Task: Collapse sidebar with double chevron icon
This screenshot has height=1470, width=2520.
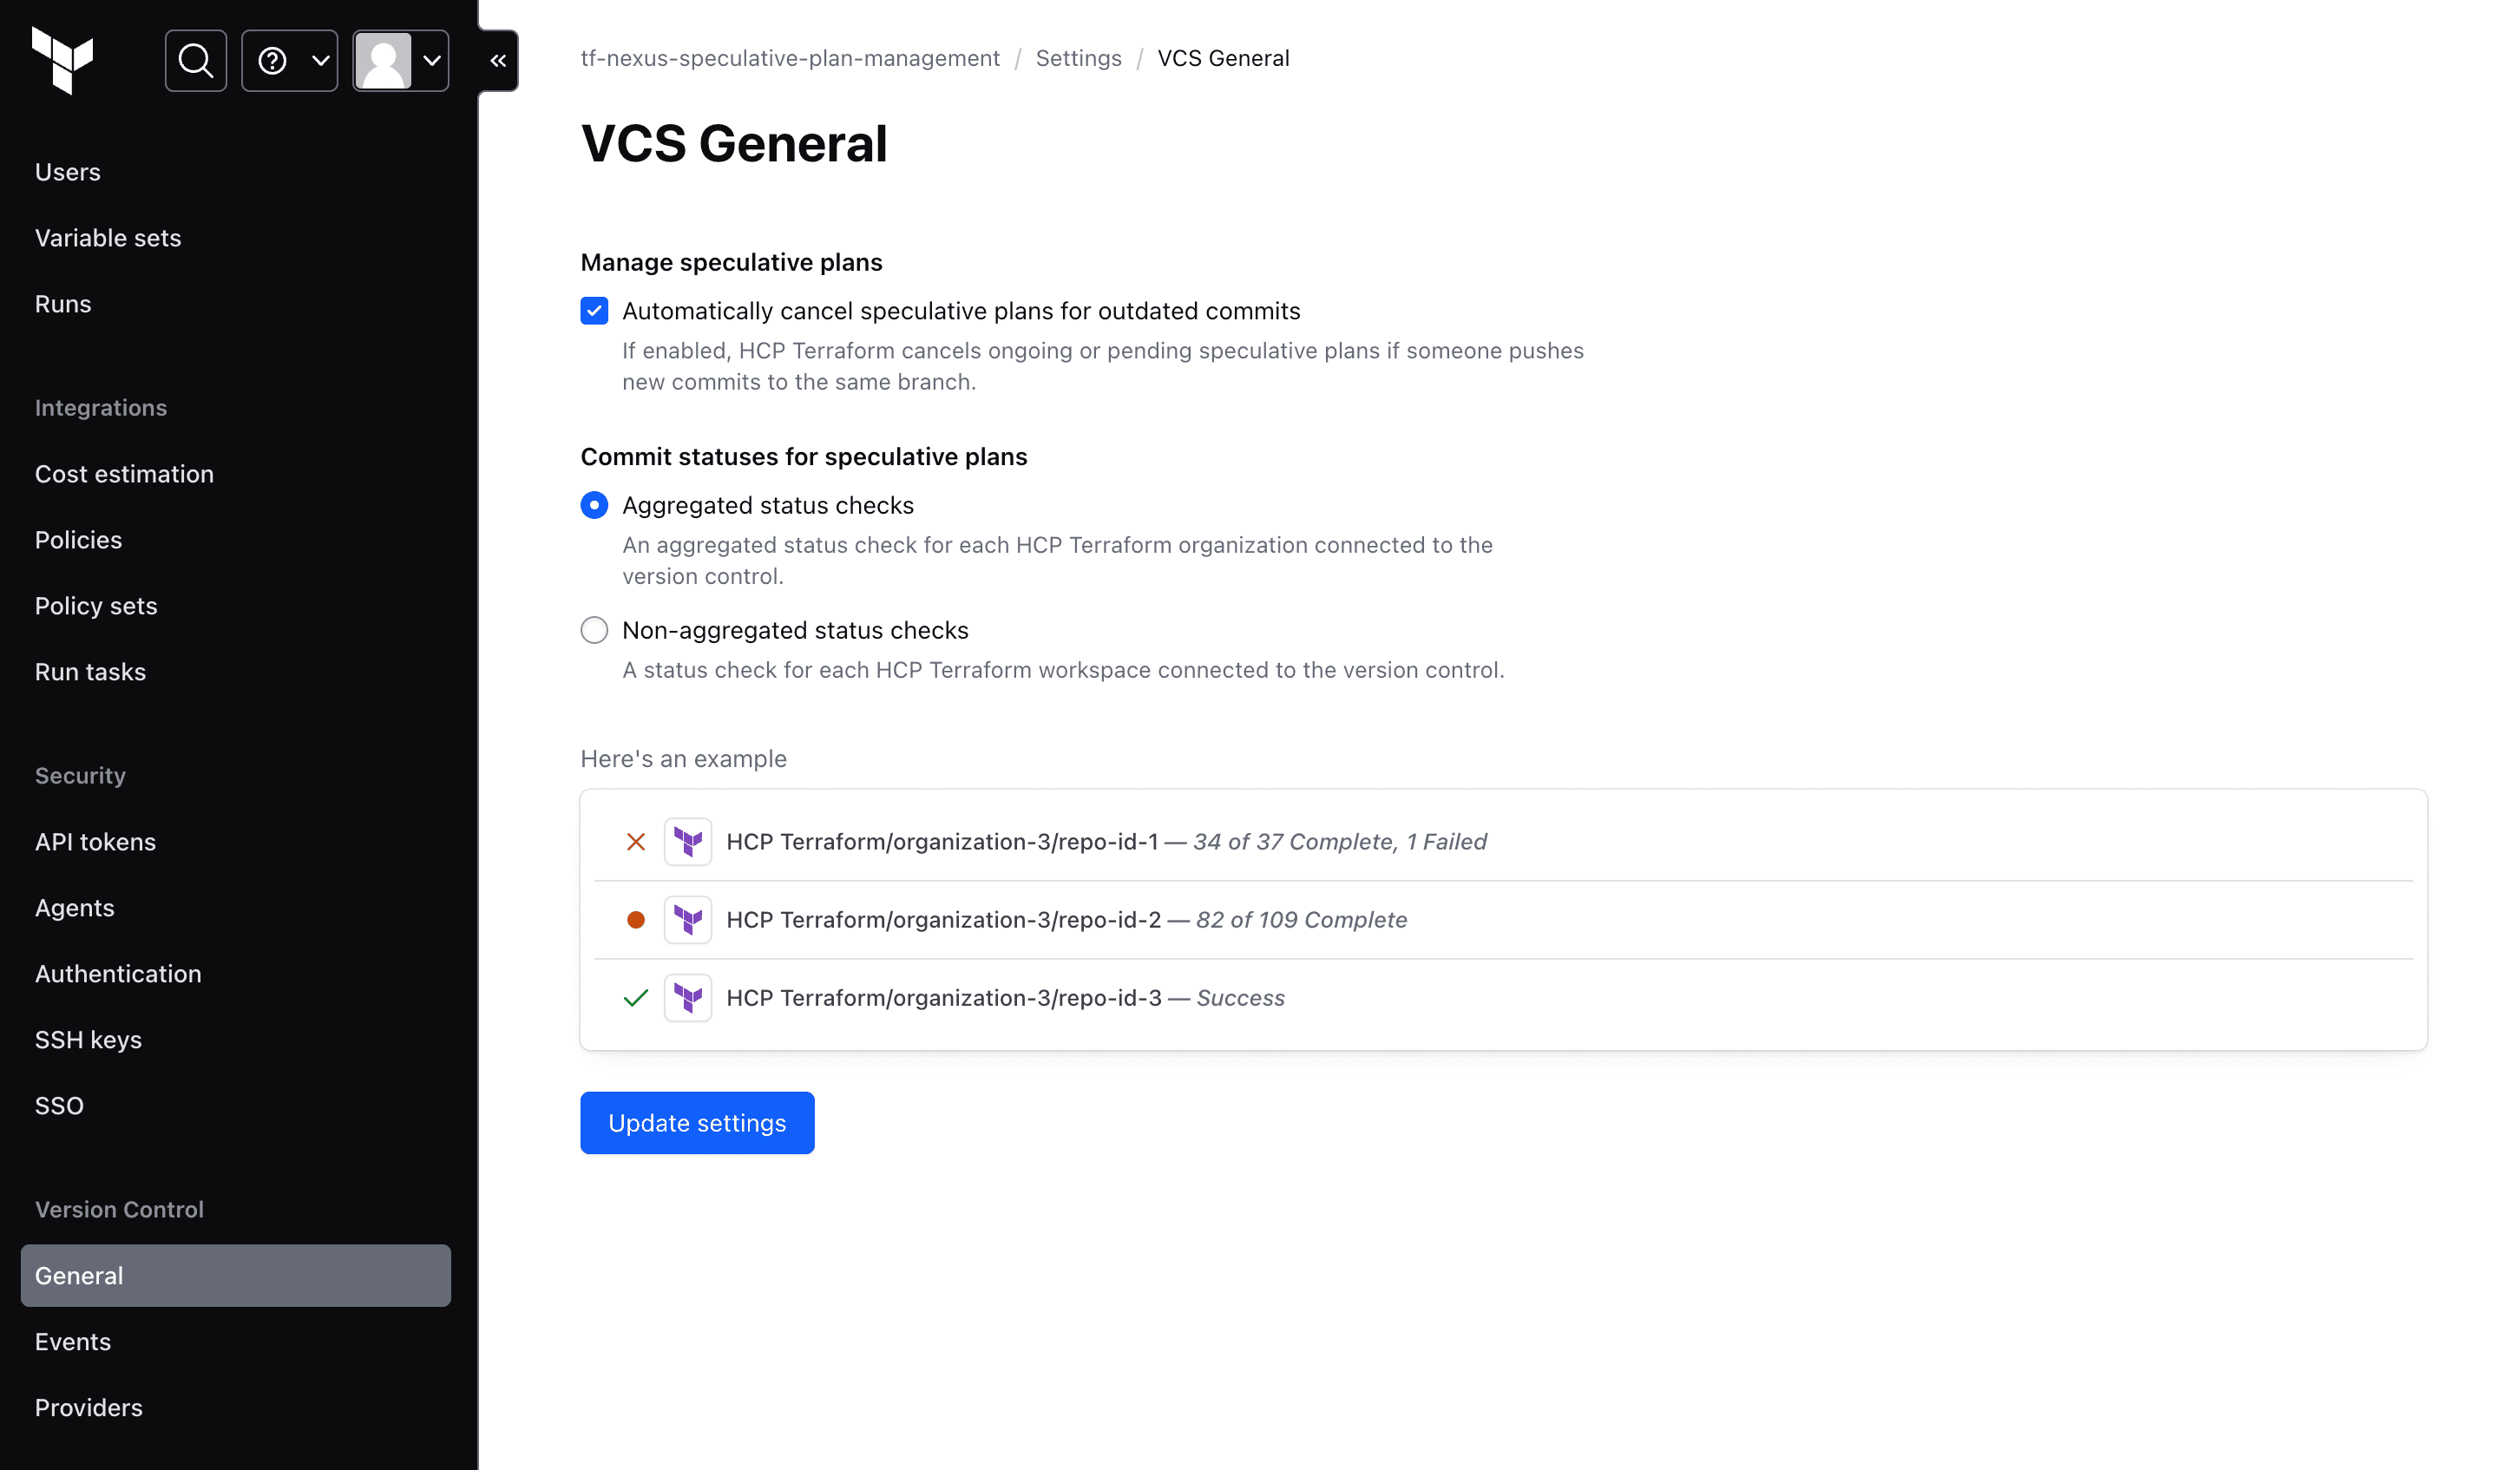Action: (498, 61)
